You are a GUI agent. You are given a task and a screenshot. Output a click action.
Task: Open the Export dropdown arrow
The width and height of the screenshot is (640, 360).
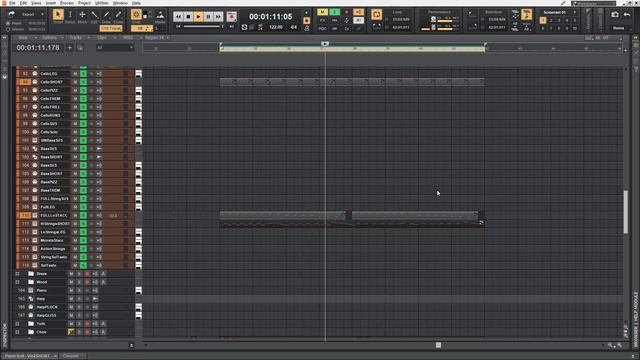click(42, 14)
